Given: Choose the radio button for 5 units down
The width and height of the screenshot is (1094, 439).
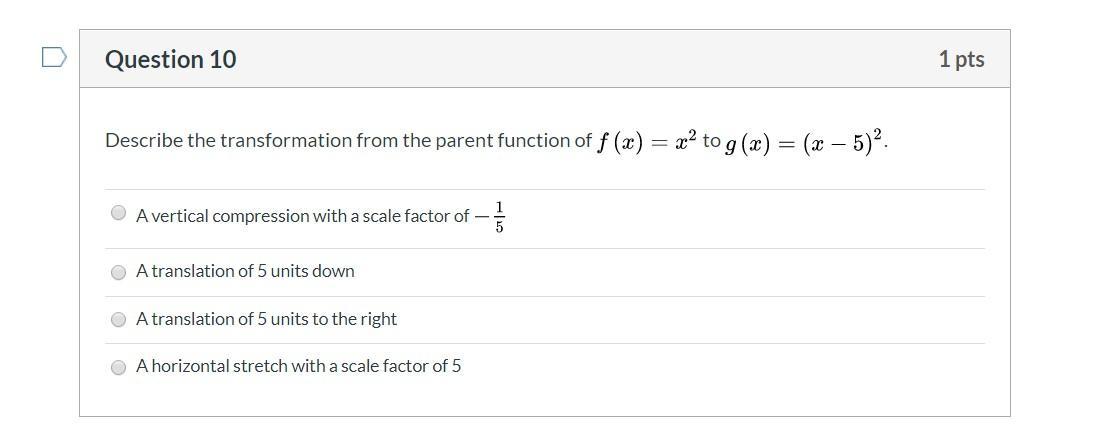Looking at the screenshot, I should (119, 272).
